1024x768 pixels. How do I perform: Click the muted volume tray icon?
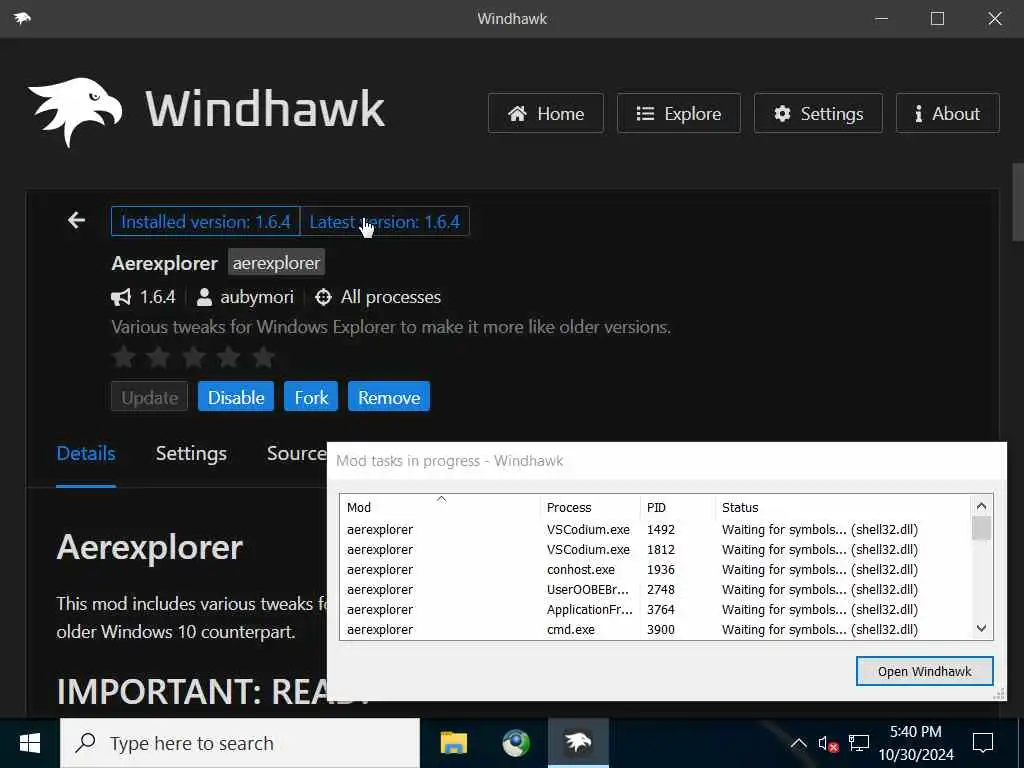pos(828,743)
